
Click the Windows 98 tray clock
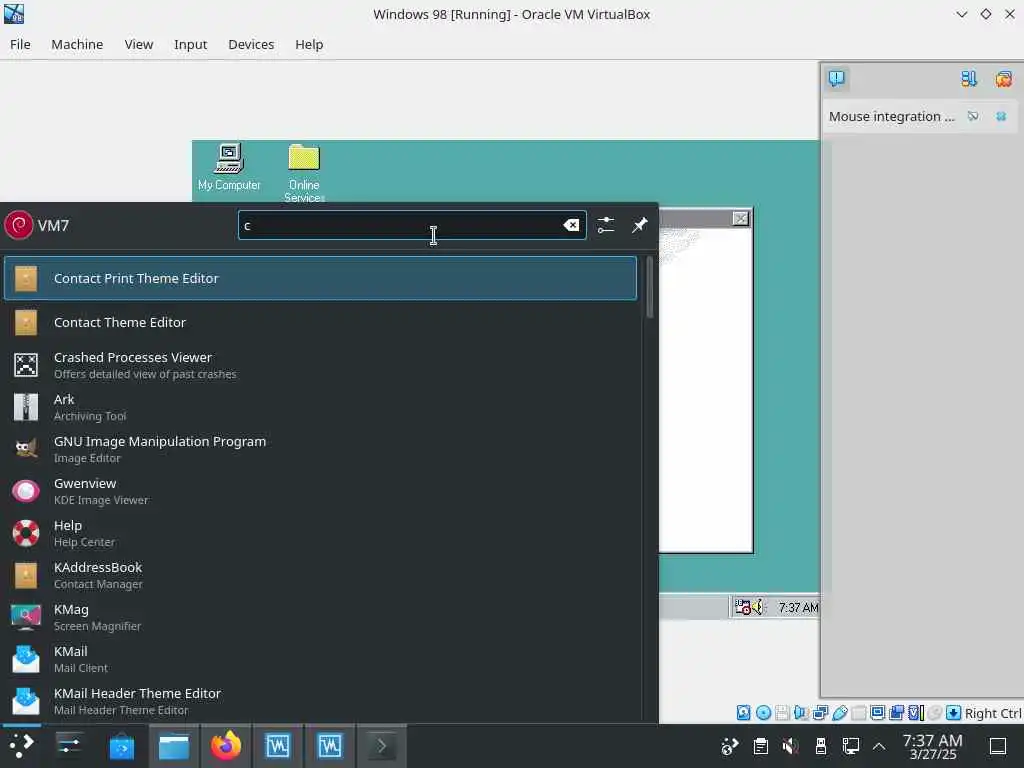pyautogui.click(x=797, y=608)
